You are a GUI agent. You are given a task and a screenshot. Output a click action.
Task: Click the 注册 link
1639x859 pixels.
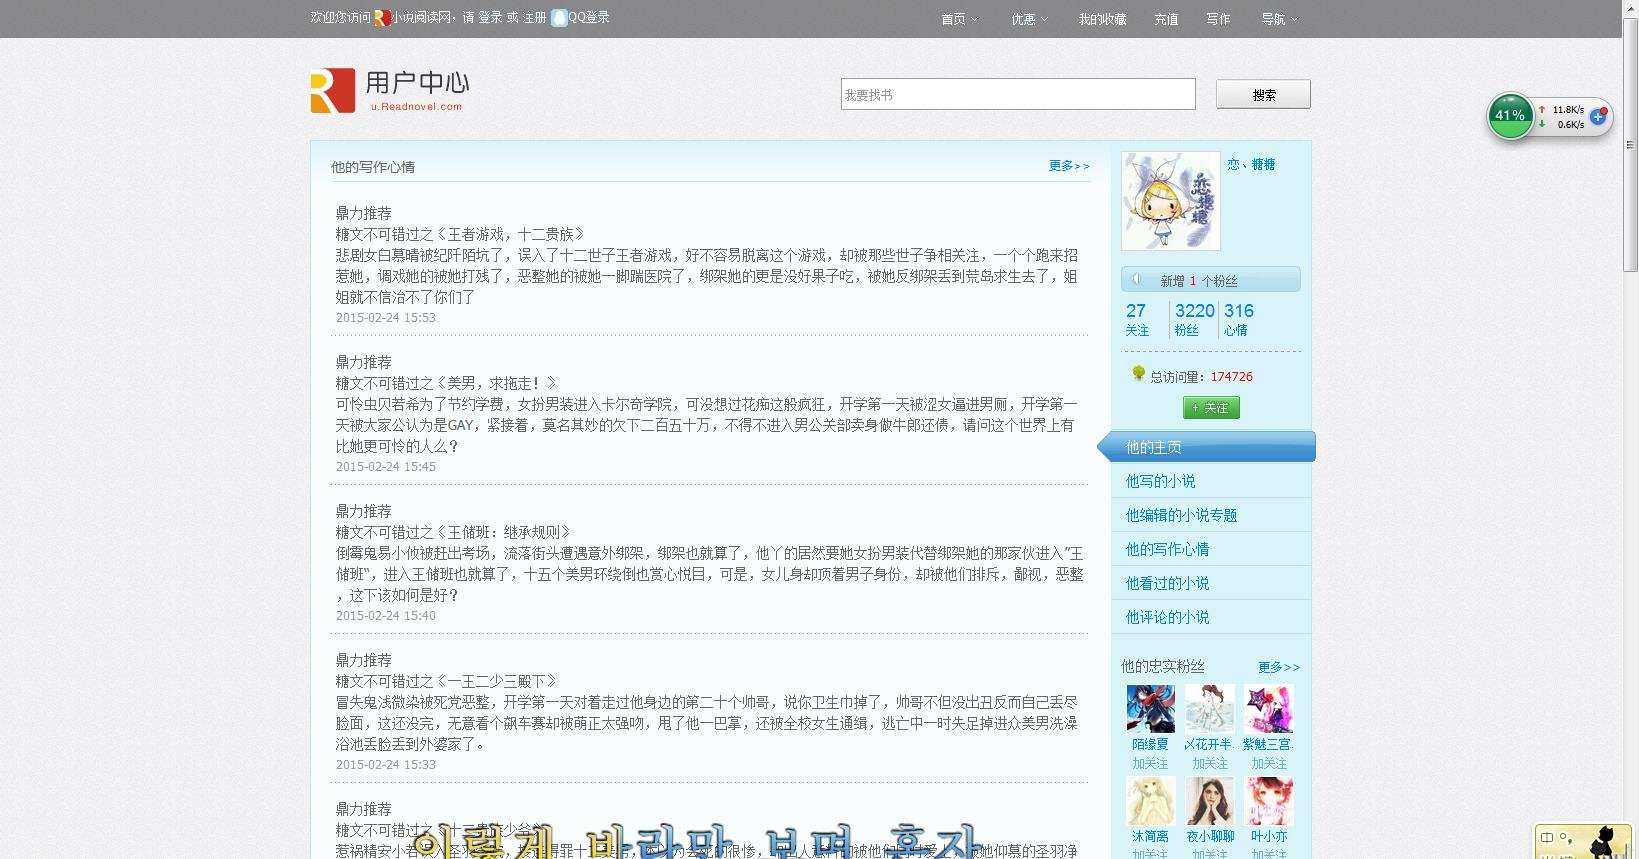point(534,18)
